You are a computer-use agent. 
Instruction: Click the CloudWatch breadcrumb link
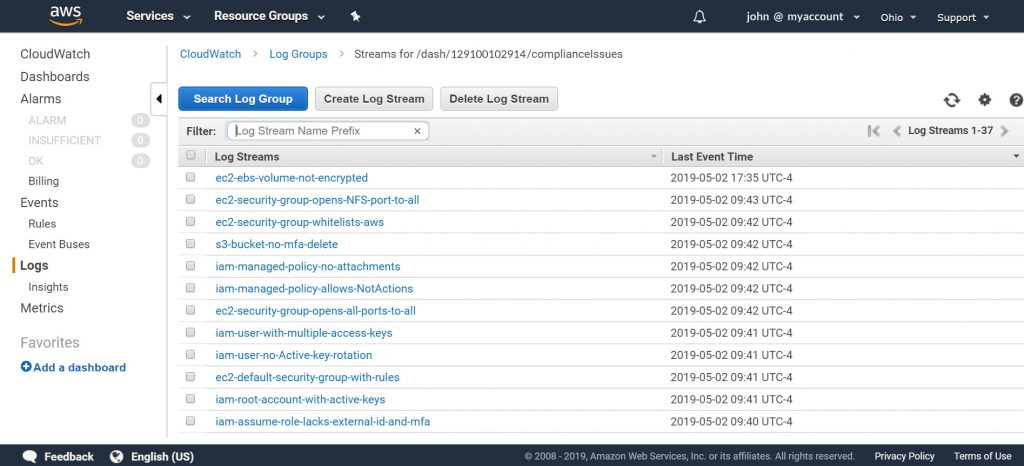(210, 54)
